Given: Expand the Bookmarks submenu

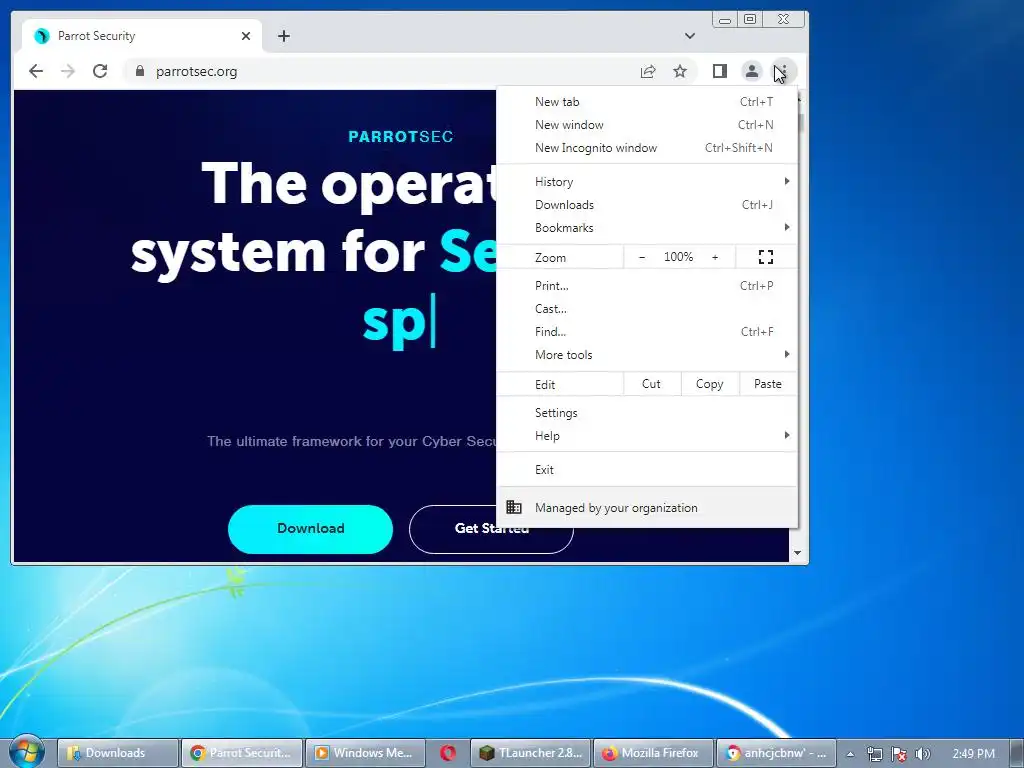Looking at the screenshot, I should (x=647, y=227).
